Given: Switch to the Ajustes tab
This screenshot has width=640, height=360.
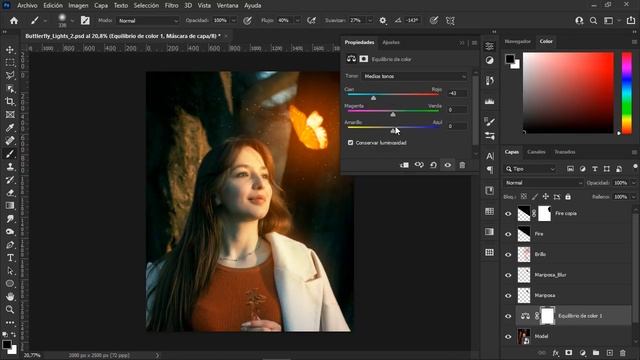Looking at the screenshot, I should [391, 42].
